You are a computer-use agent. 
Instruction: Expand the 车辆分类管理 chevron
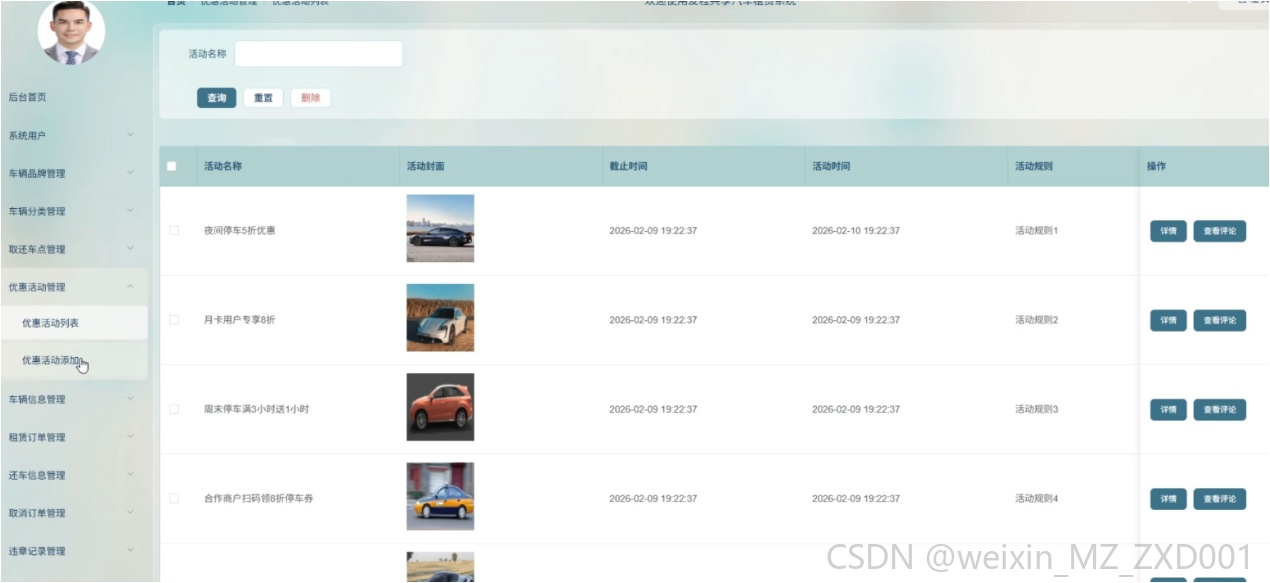[x=130, y=211]
